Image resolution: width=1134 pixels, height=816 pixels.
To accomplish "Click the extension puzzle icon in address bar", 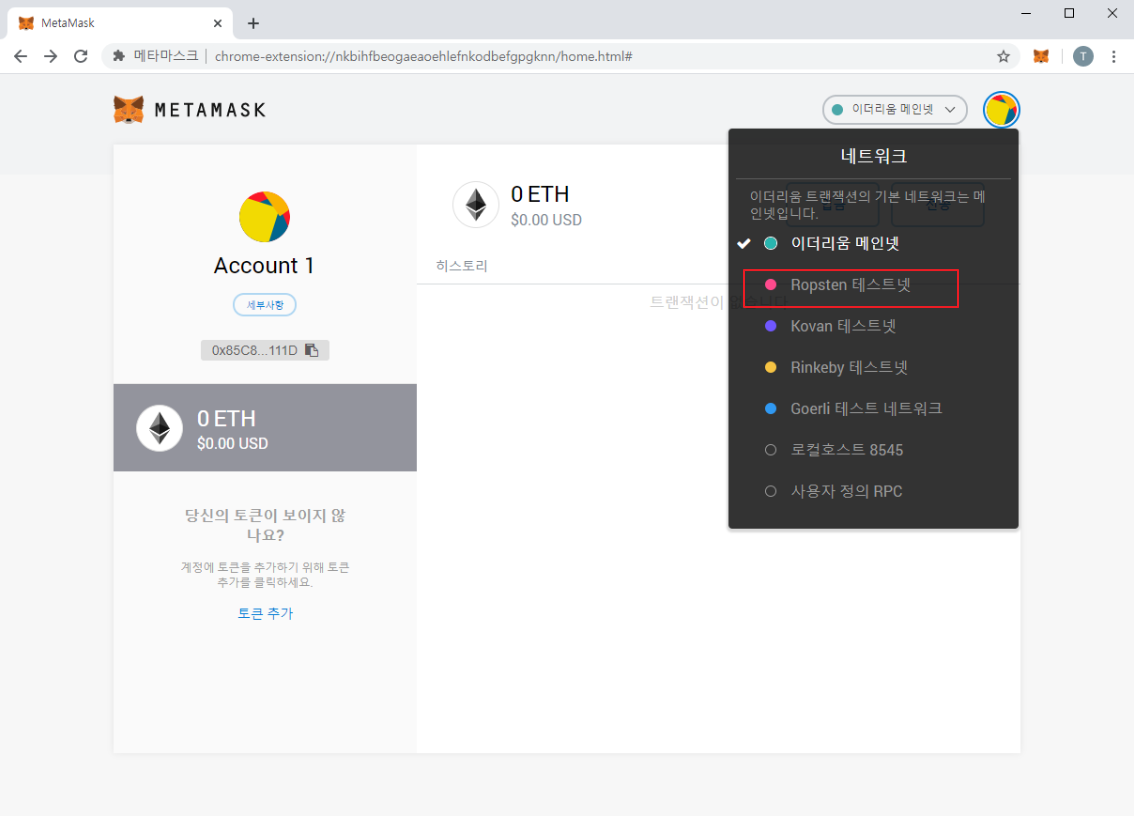I will pyautogui.click(x=119, y=56).
